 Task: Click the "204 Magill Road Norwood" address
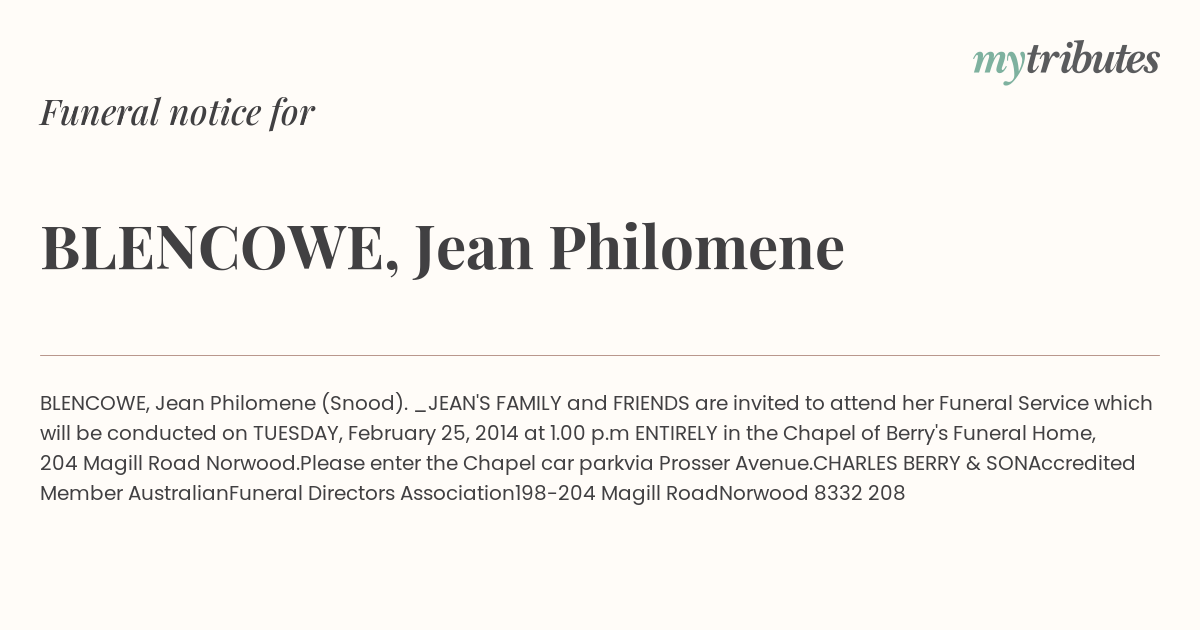coord(169,463)
